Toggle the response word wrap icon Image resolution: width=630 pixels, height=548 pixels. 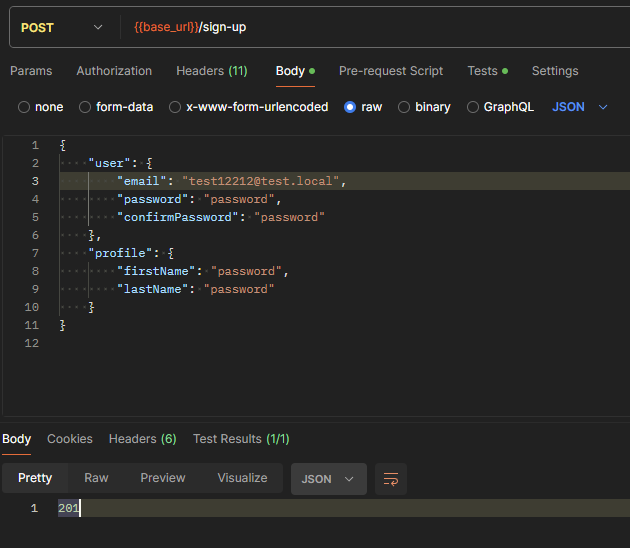coord(391,479)
